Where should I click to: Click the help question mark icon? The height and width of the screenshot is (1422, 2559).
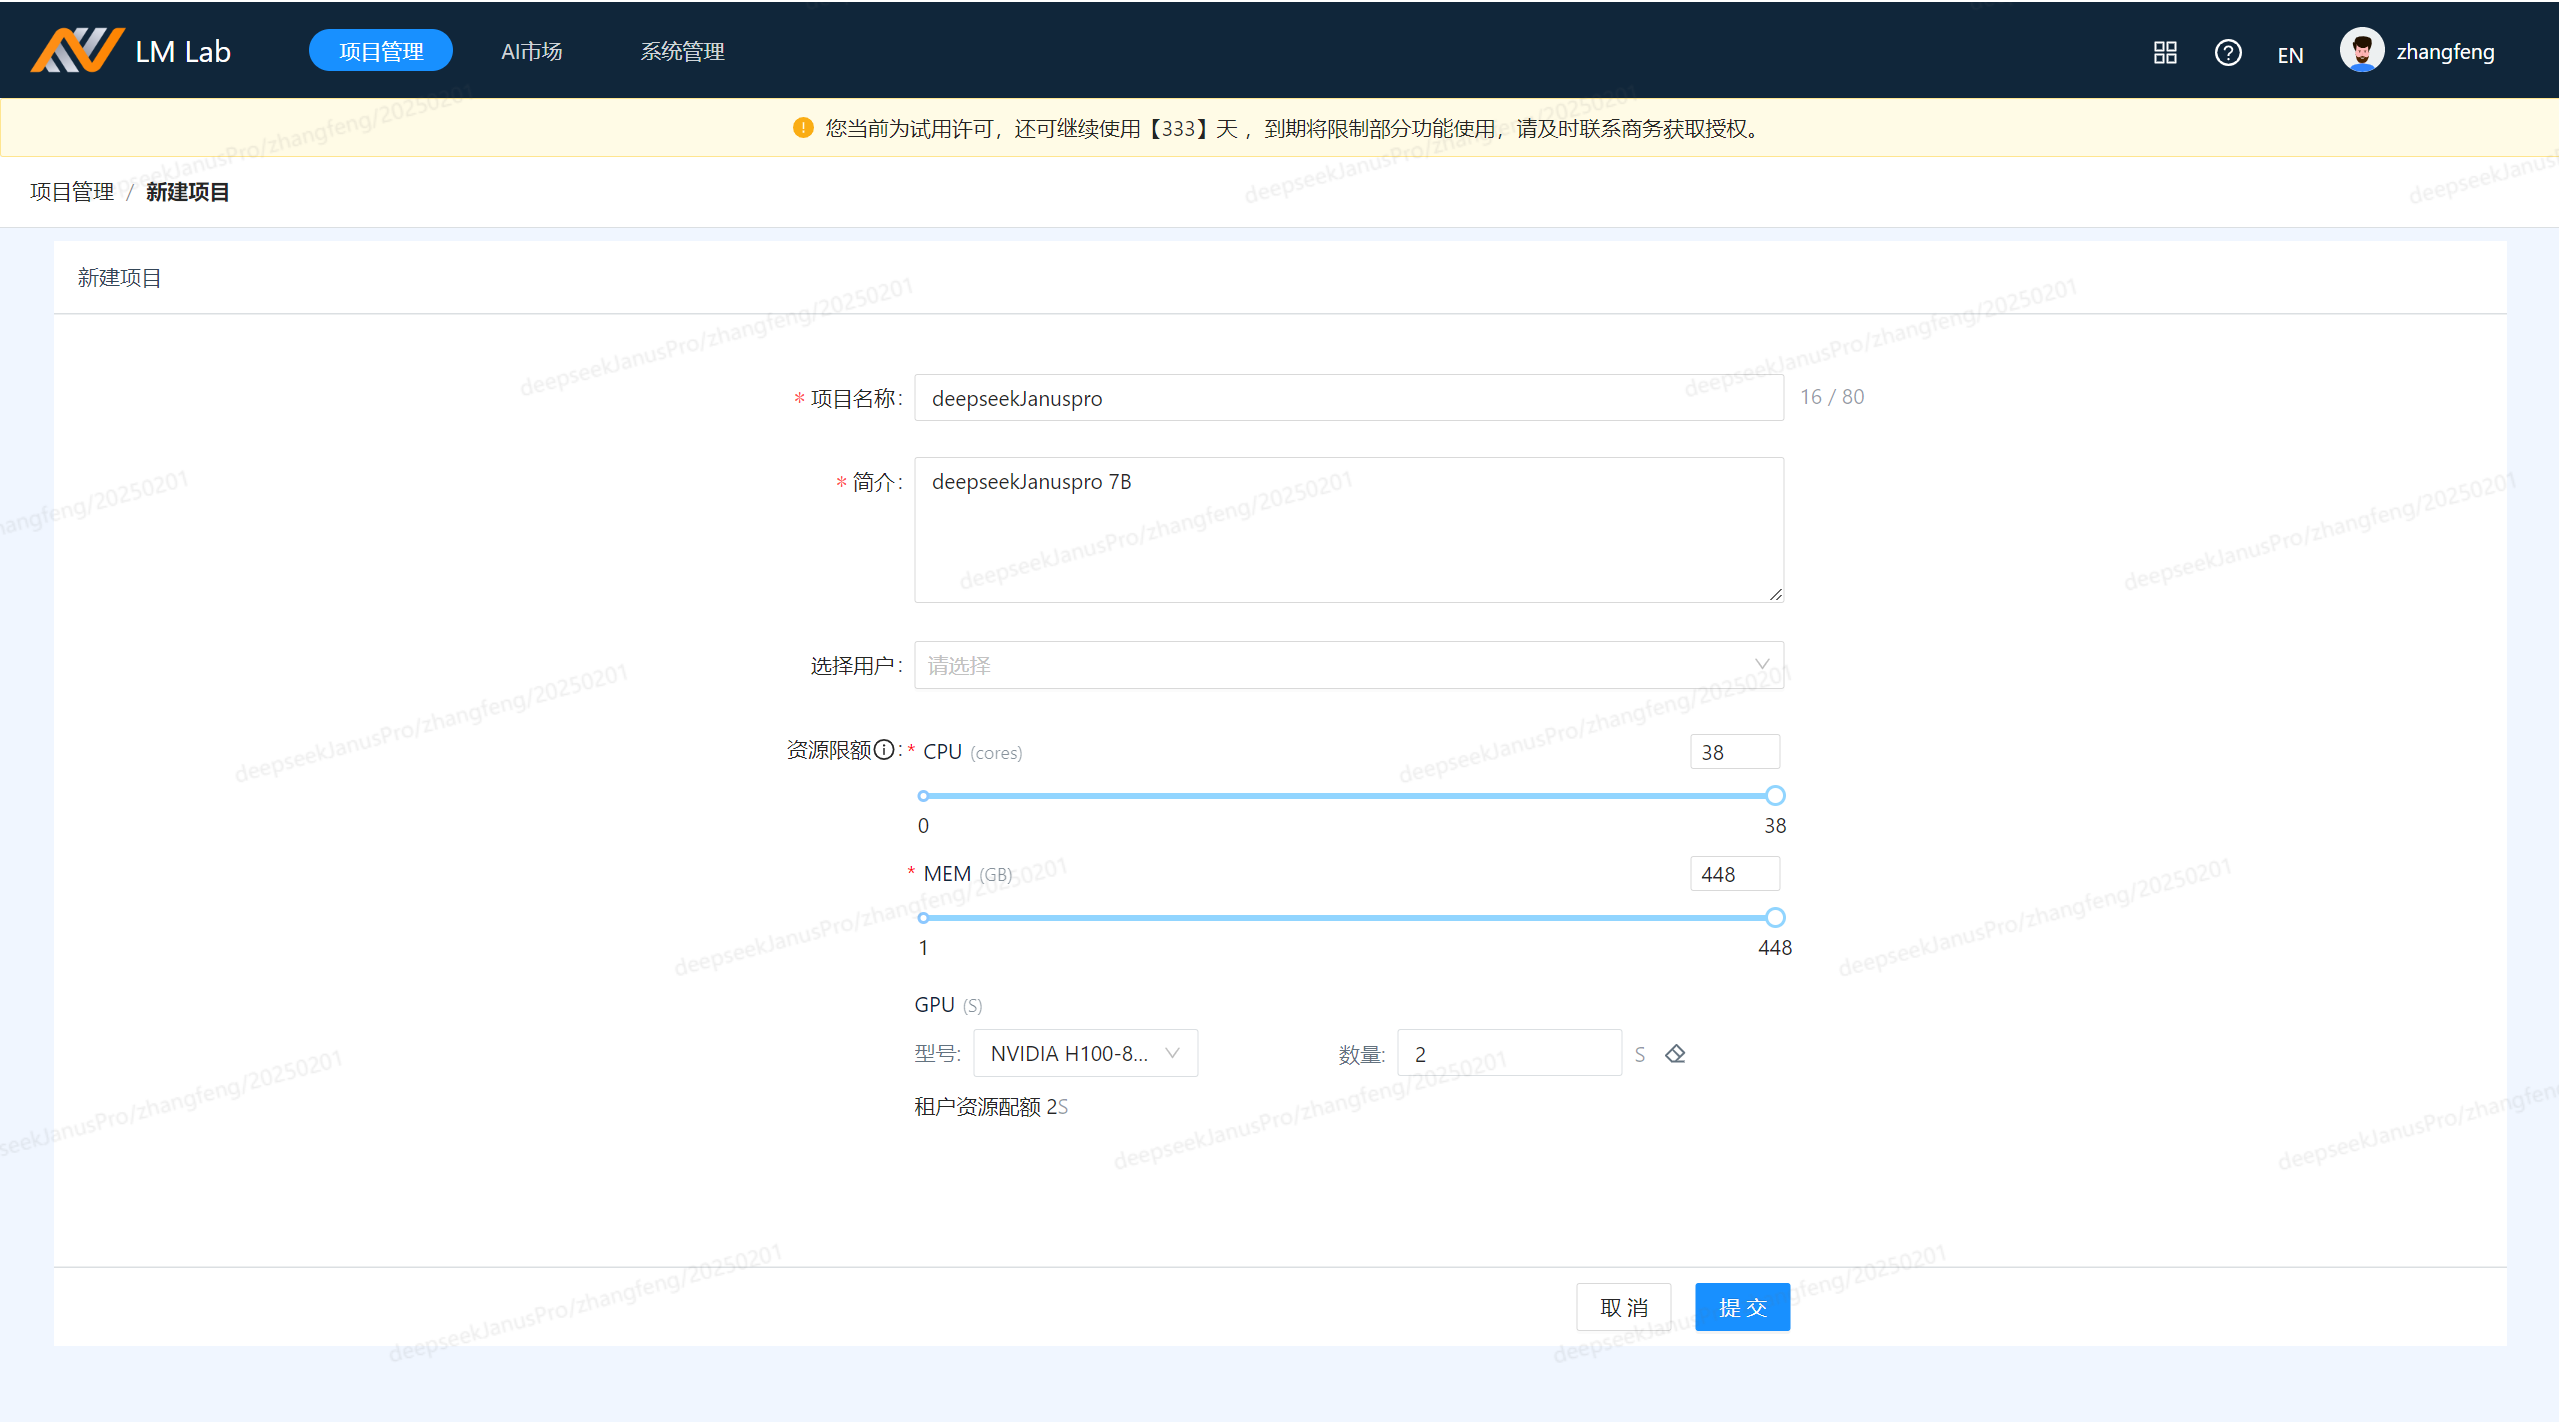(x=2228, y=52)
